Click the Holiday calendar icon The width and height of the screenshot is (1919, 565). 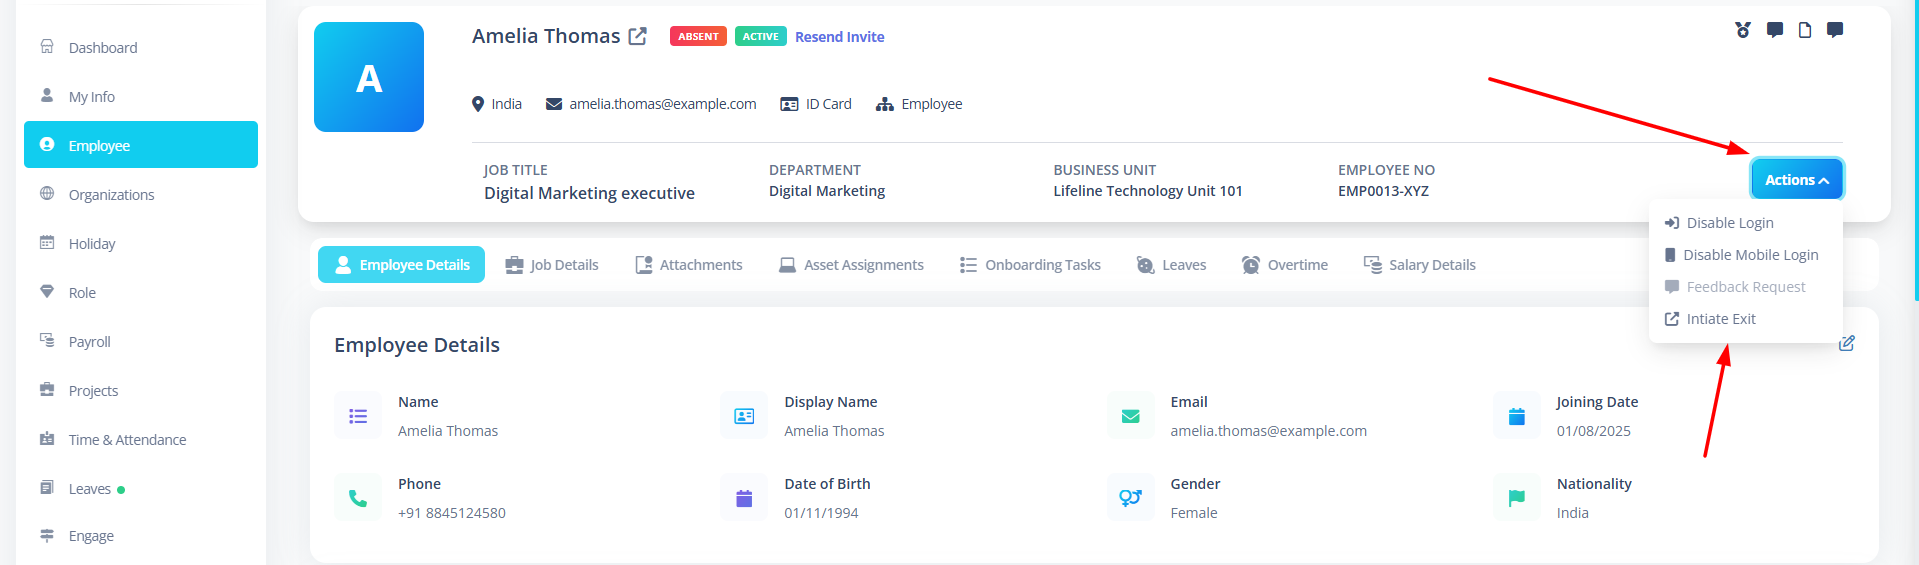[47, 242]
